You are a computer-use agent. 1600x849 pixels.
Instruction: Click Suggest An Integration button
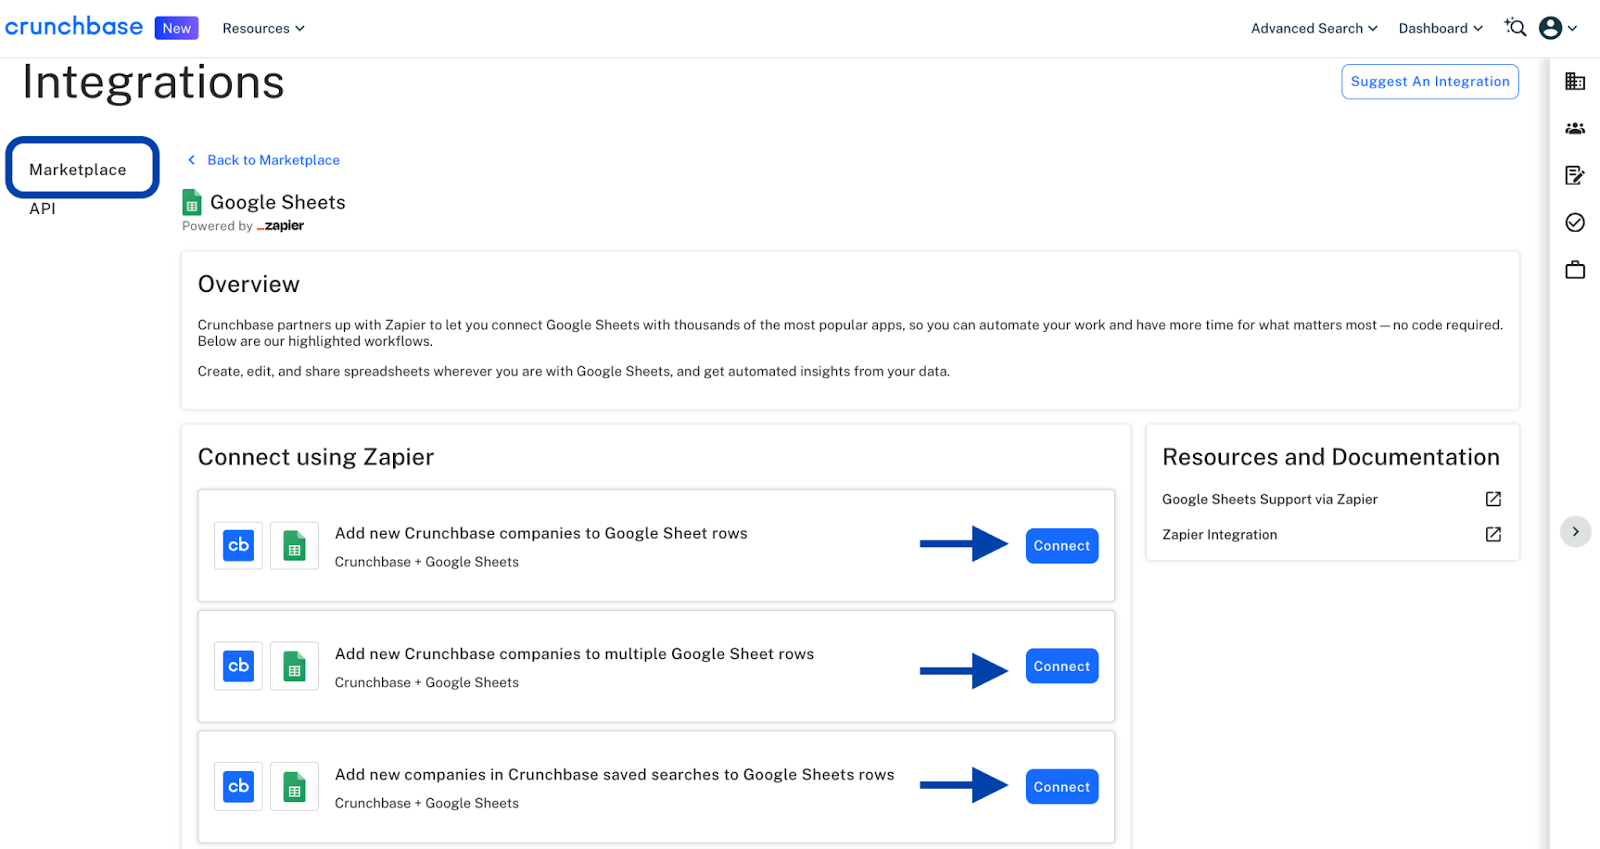click(1430, 82)
